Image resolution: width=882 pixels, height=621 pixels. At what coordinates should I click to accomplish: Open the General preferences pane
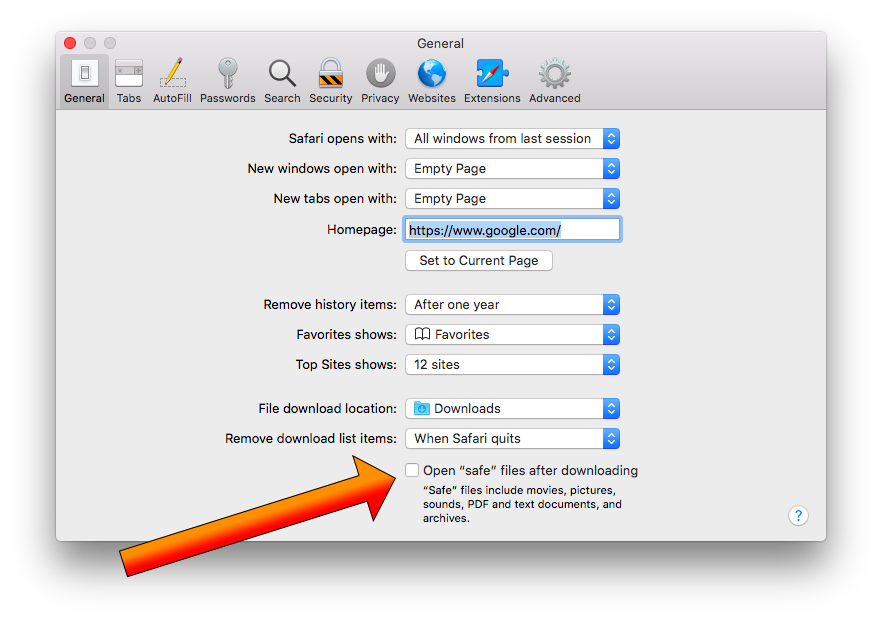coord(84,81)
